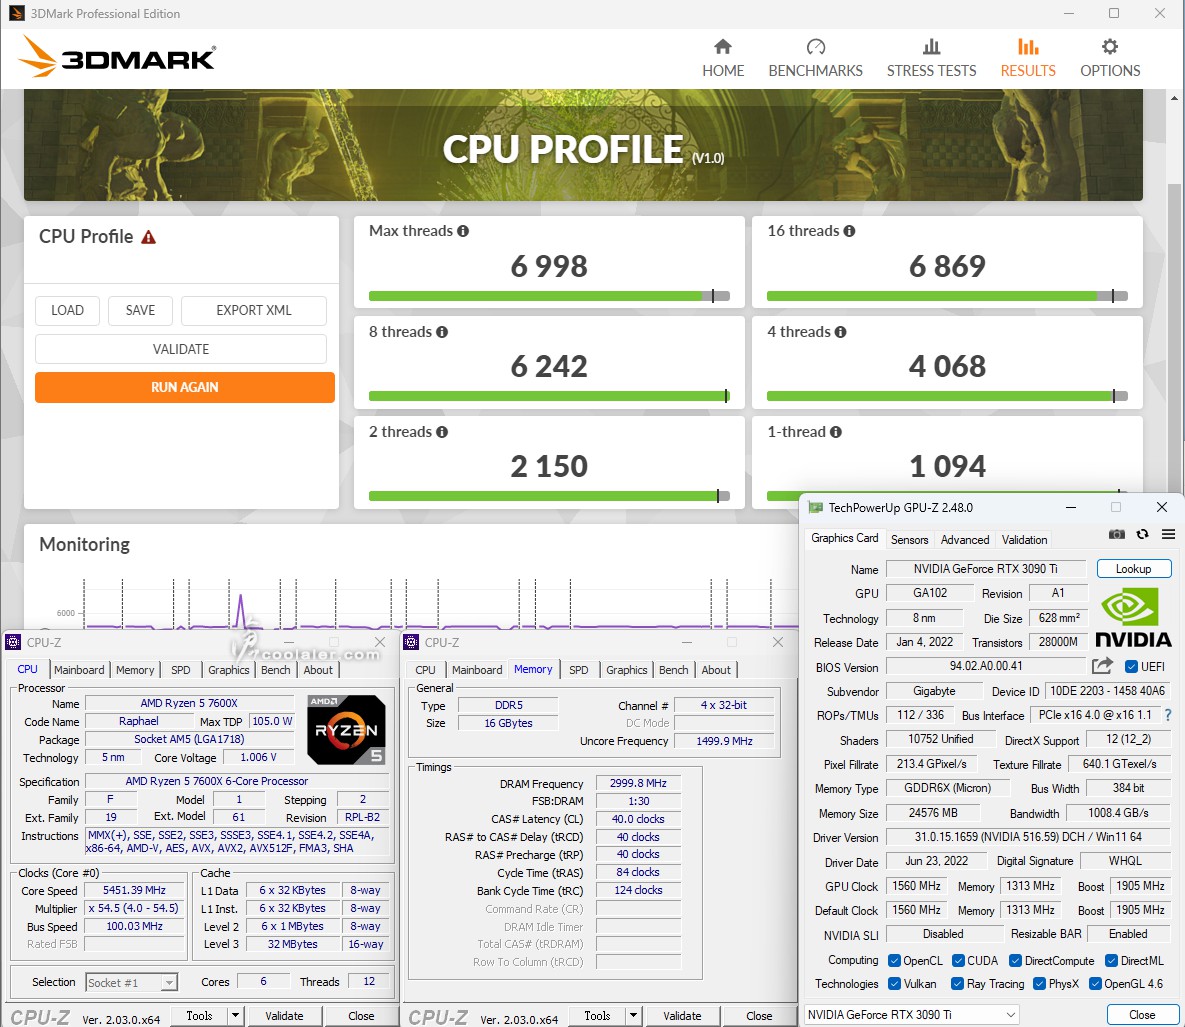The width and height of the screenshot is (1185, 1027).
Task: Open the Stress Tests bar-chart icon
Action: tap(931, 47)
